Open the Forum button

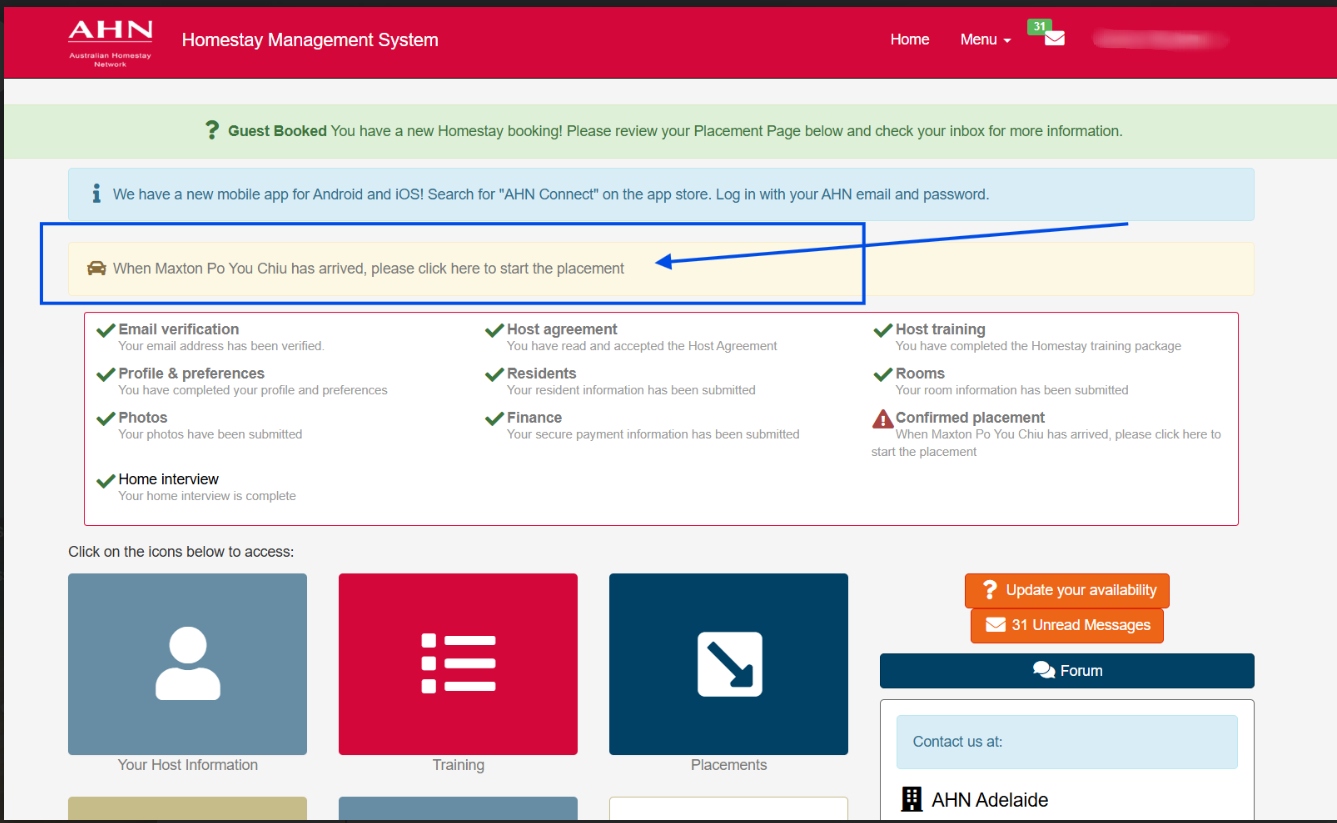1067,671
